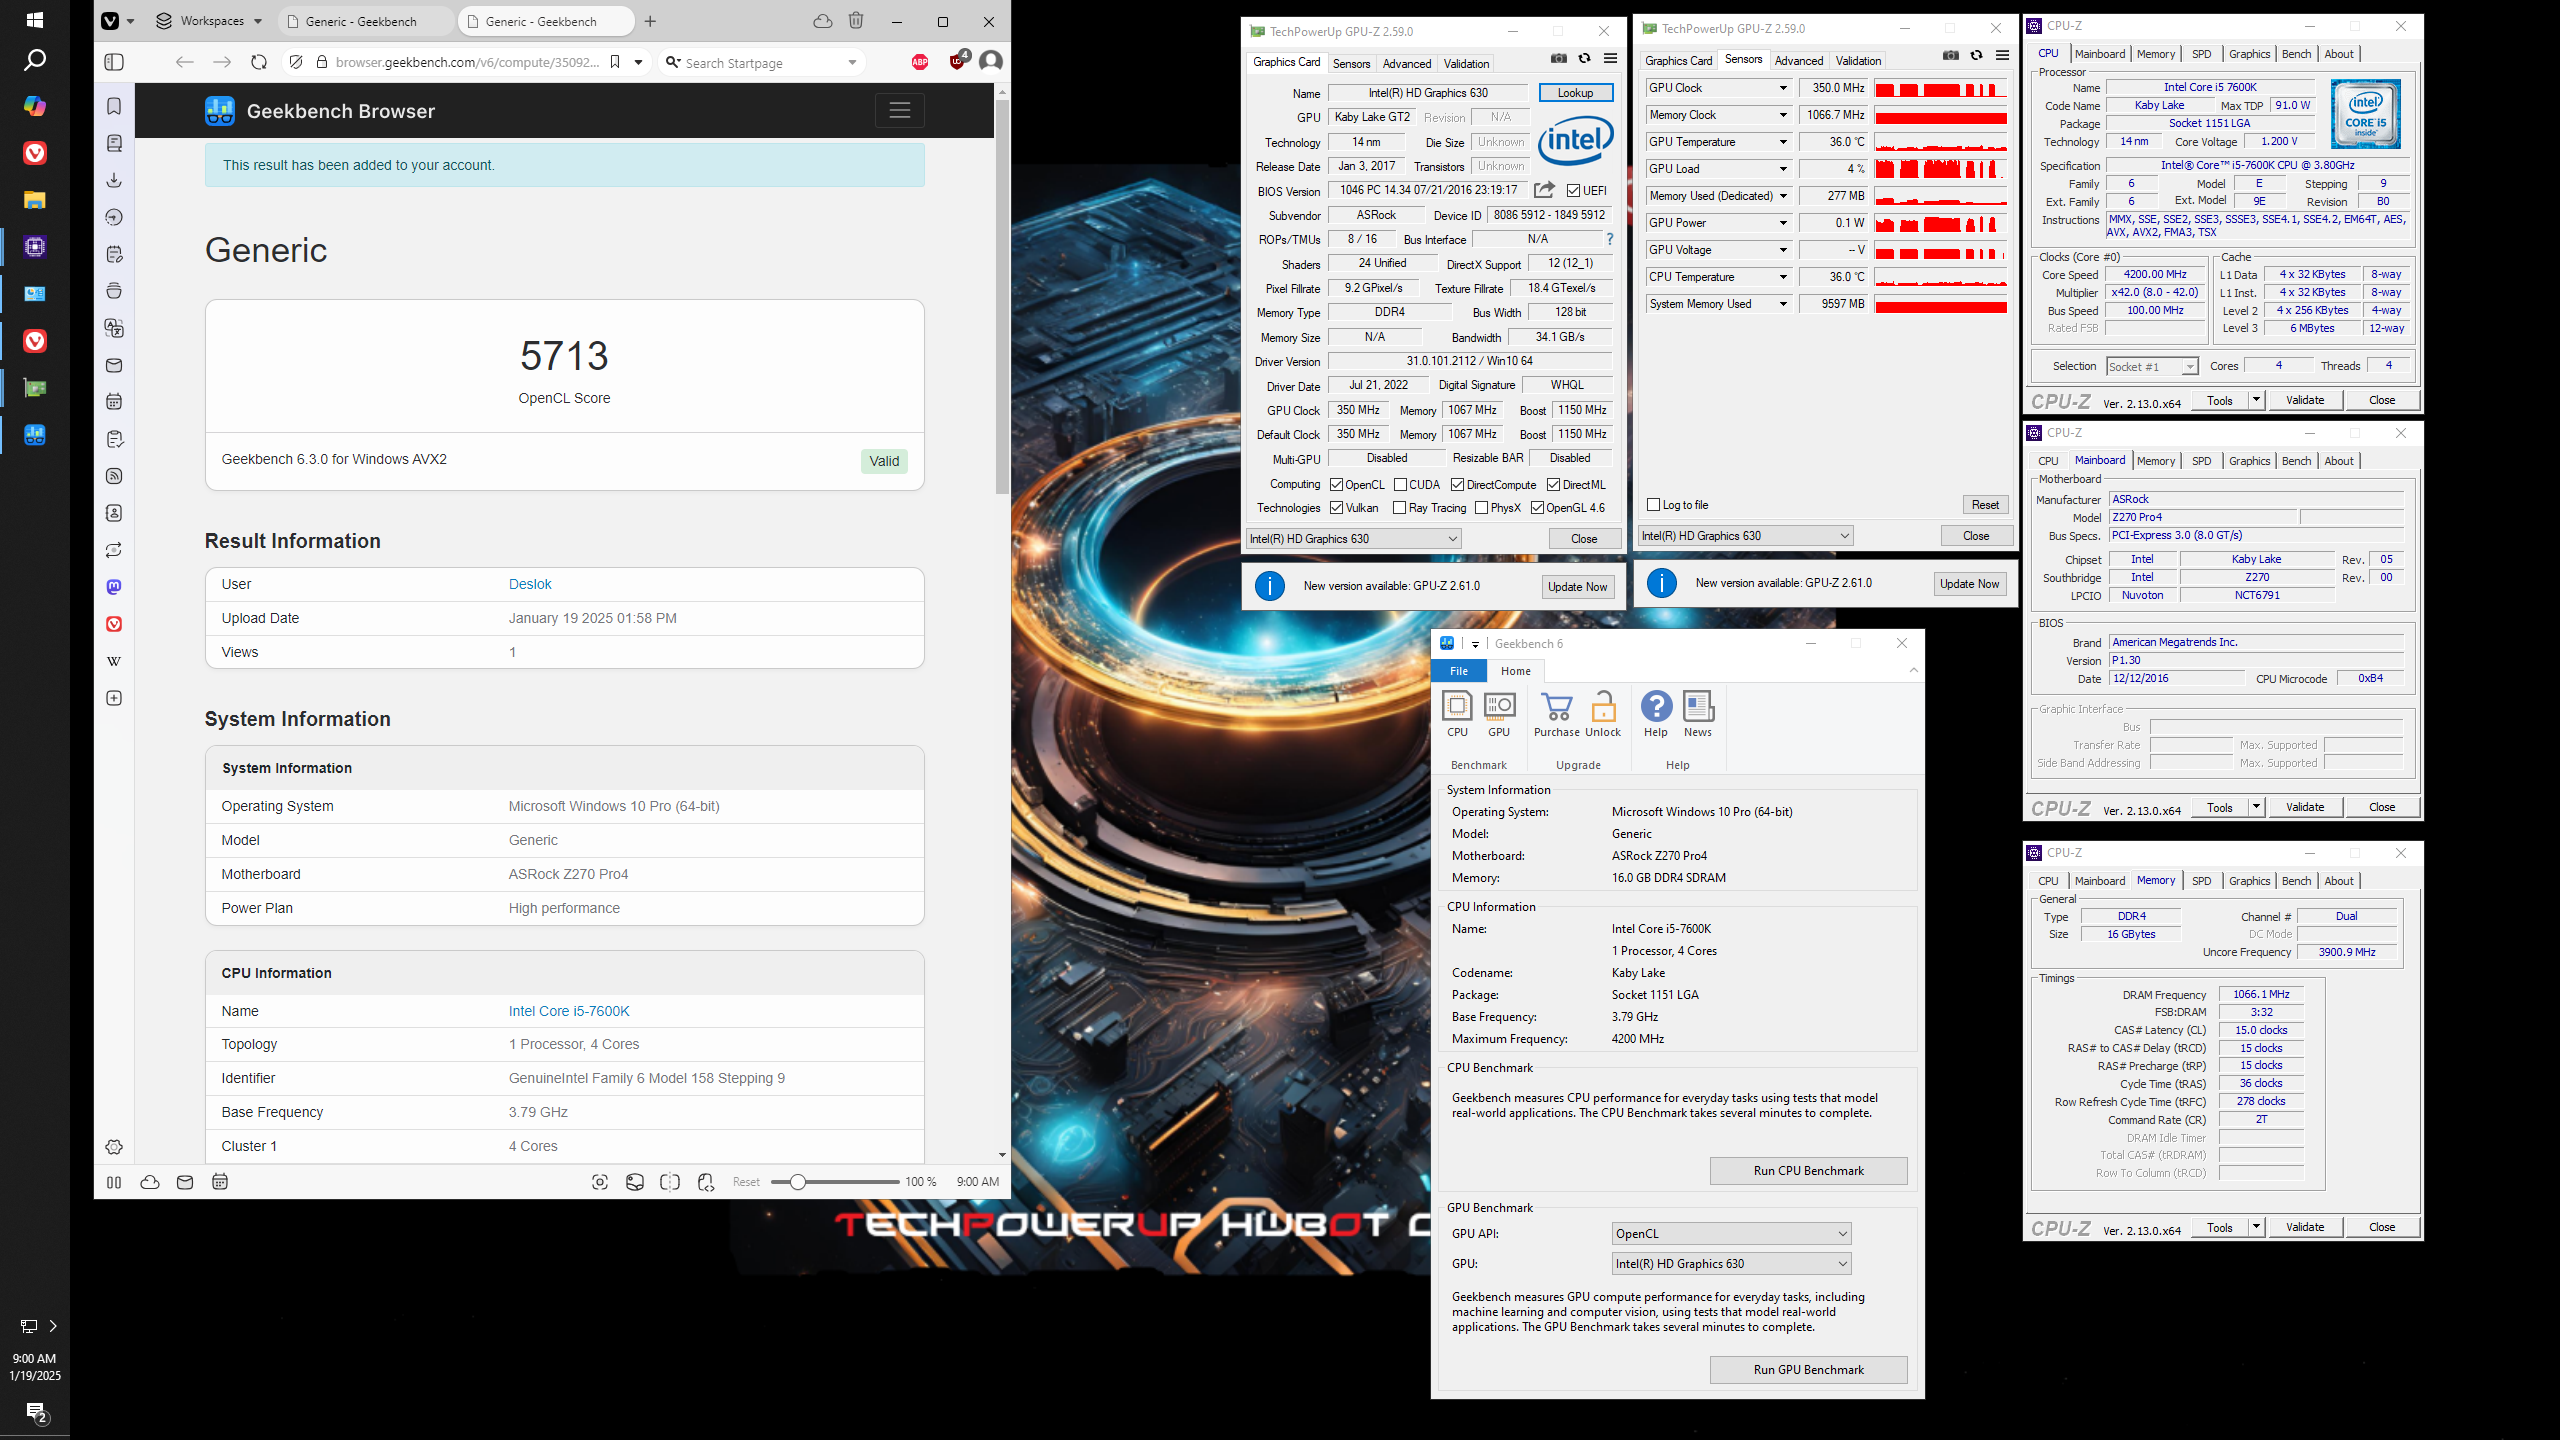Screen dimensions: 2560x1440
Task: Open Bookmarks panel in Vivaldi sidebar
Action: (114, 106)
